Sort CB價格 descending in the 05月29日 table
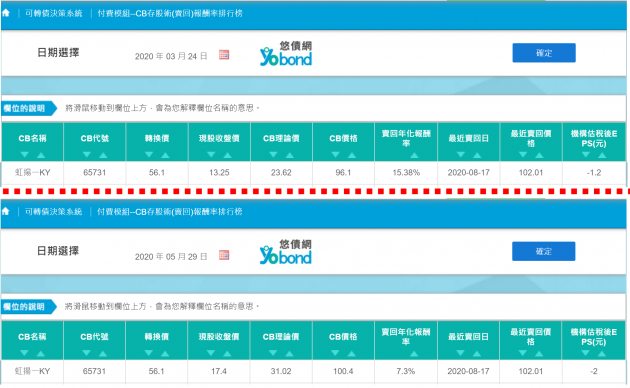 pyautogui.click(x=335, y=353)
